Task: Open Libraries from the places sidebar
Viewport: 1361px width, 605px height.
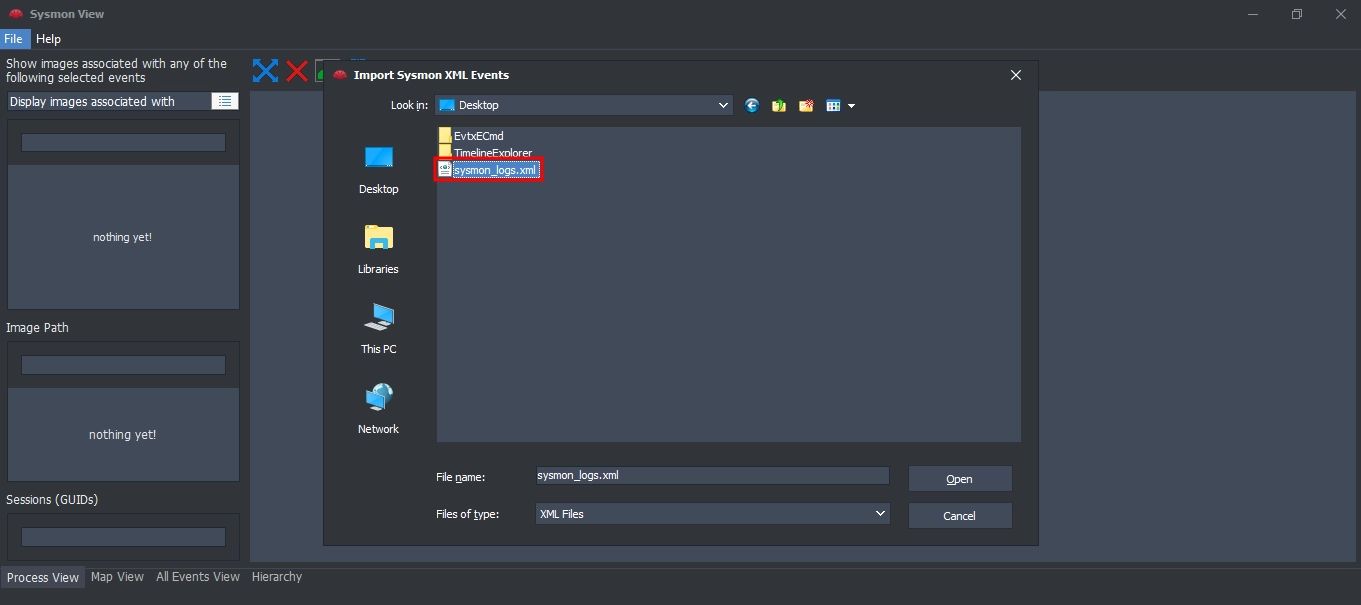Action: [379, 249]
